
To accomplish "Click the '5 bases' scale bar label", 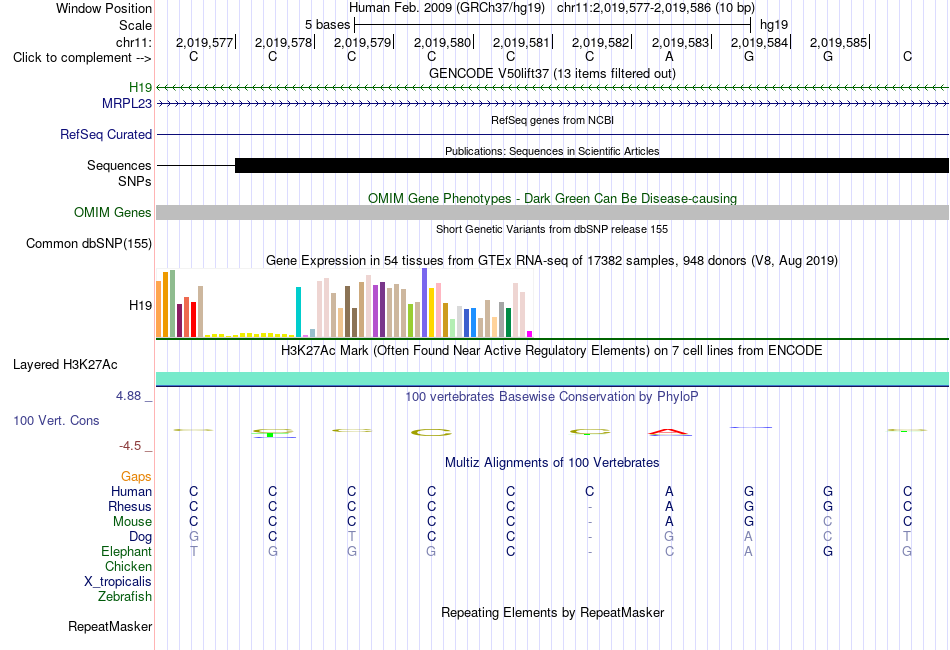I will coord(327,25).
